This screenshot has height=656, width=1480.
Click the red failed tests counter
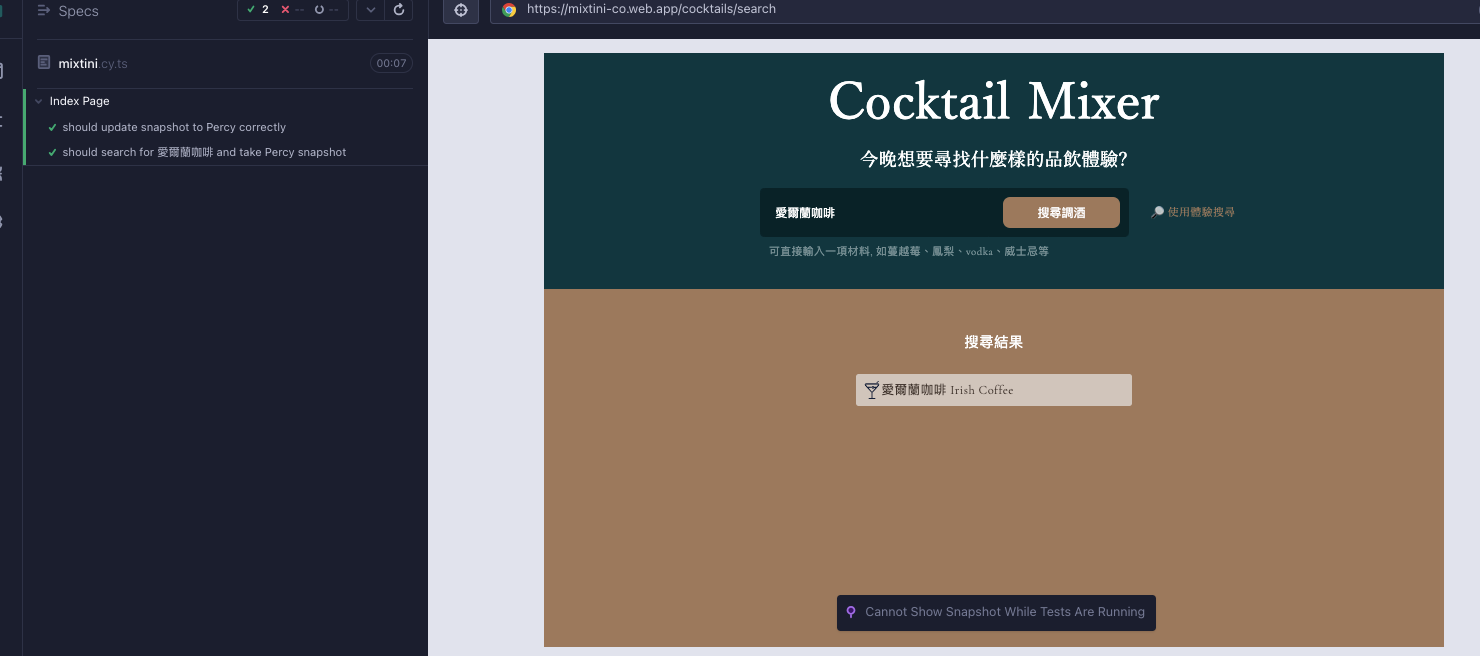(x=292, y=10)
